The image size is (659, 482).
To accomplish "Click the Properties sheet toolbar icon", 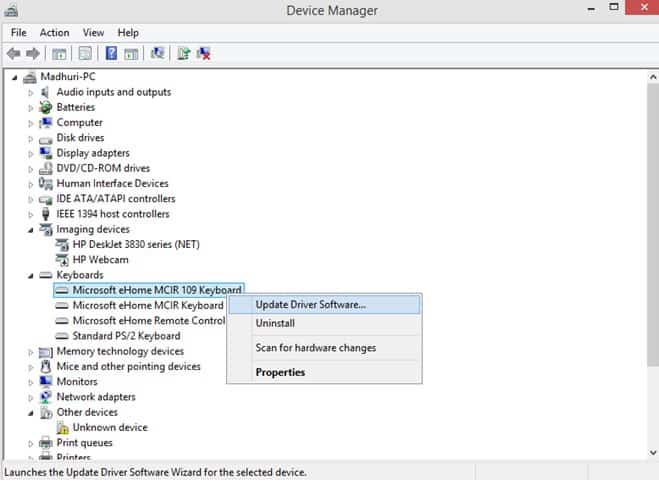I will tap(85, 53).
